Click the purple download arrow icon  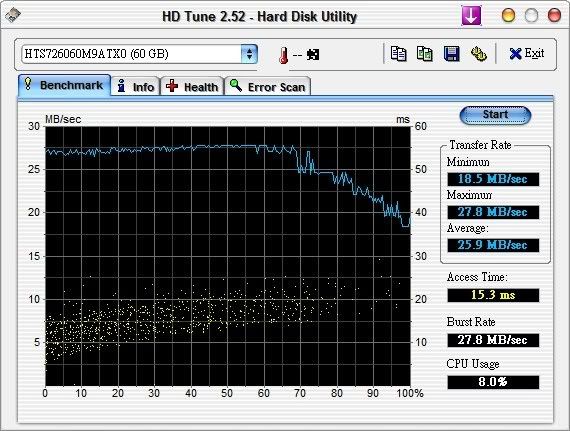coord(471,16)
